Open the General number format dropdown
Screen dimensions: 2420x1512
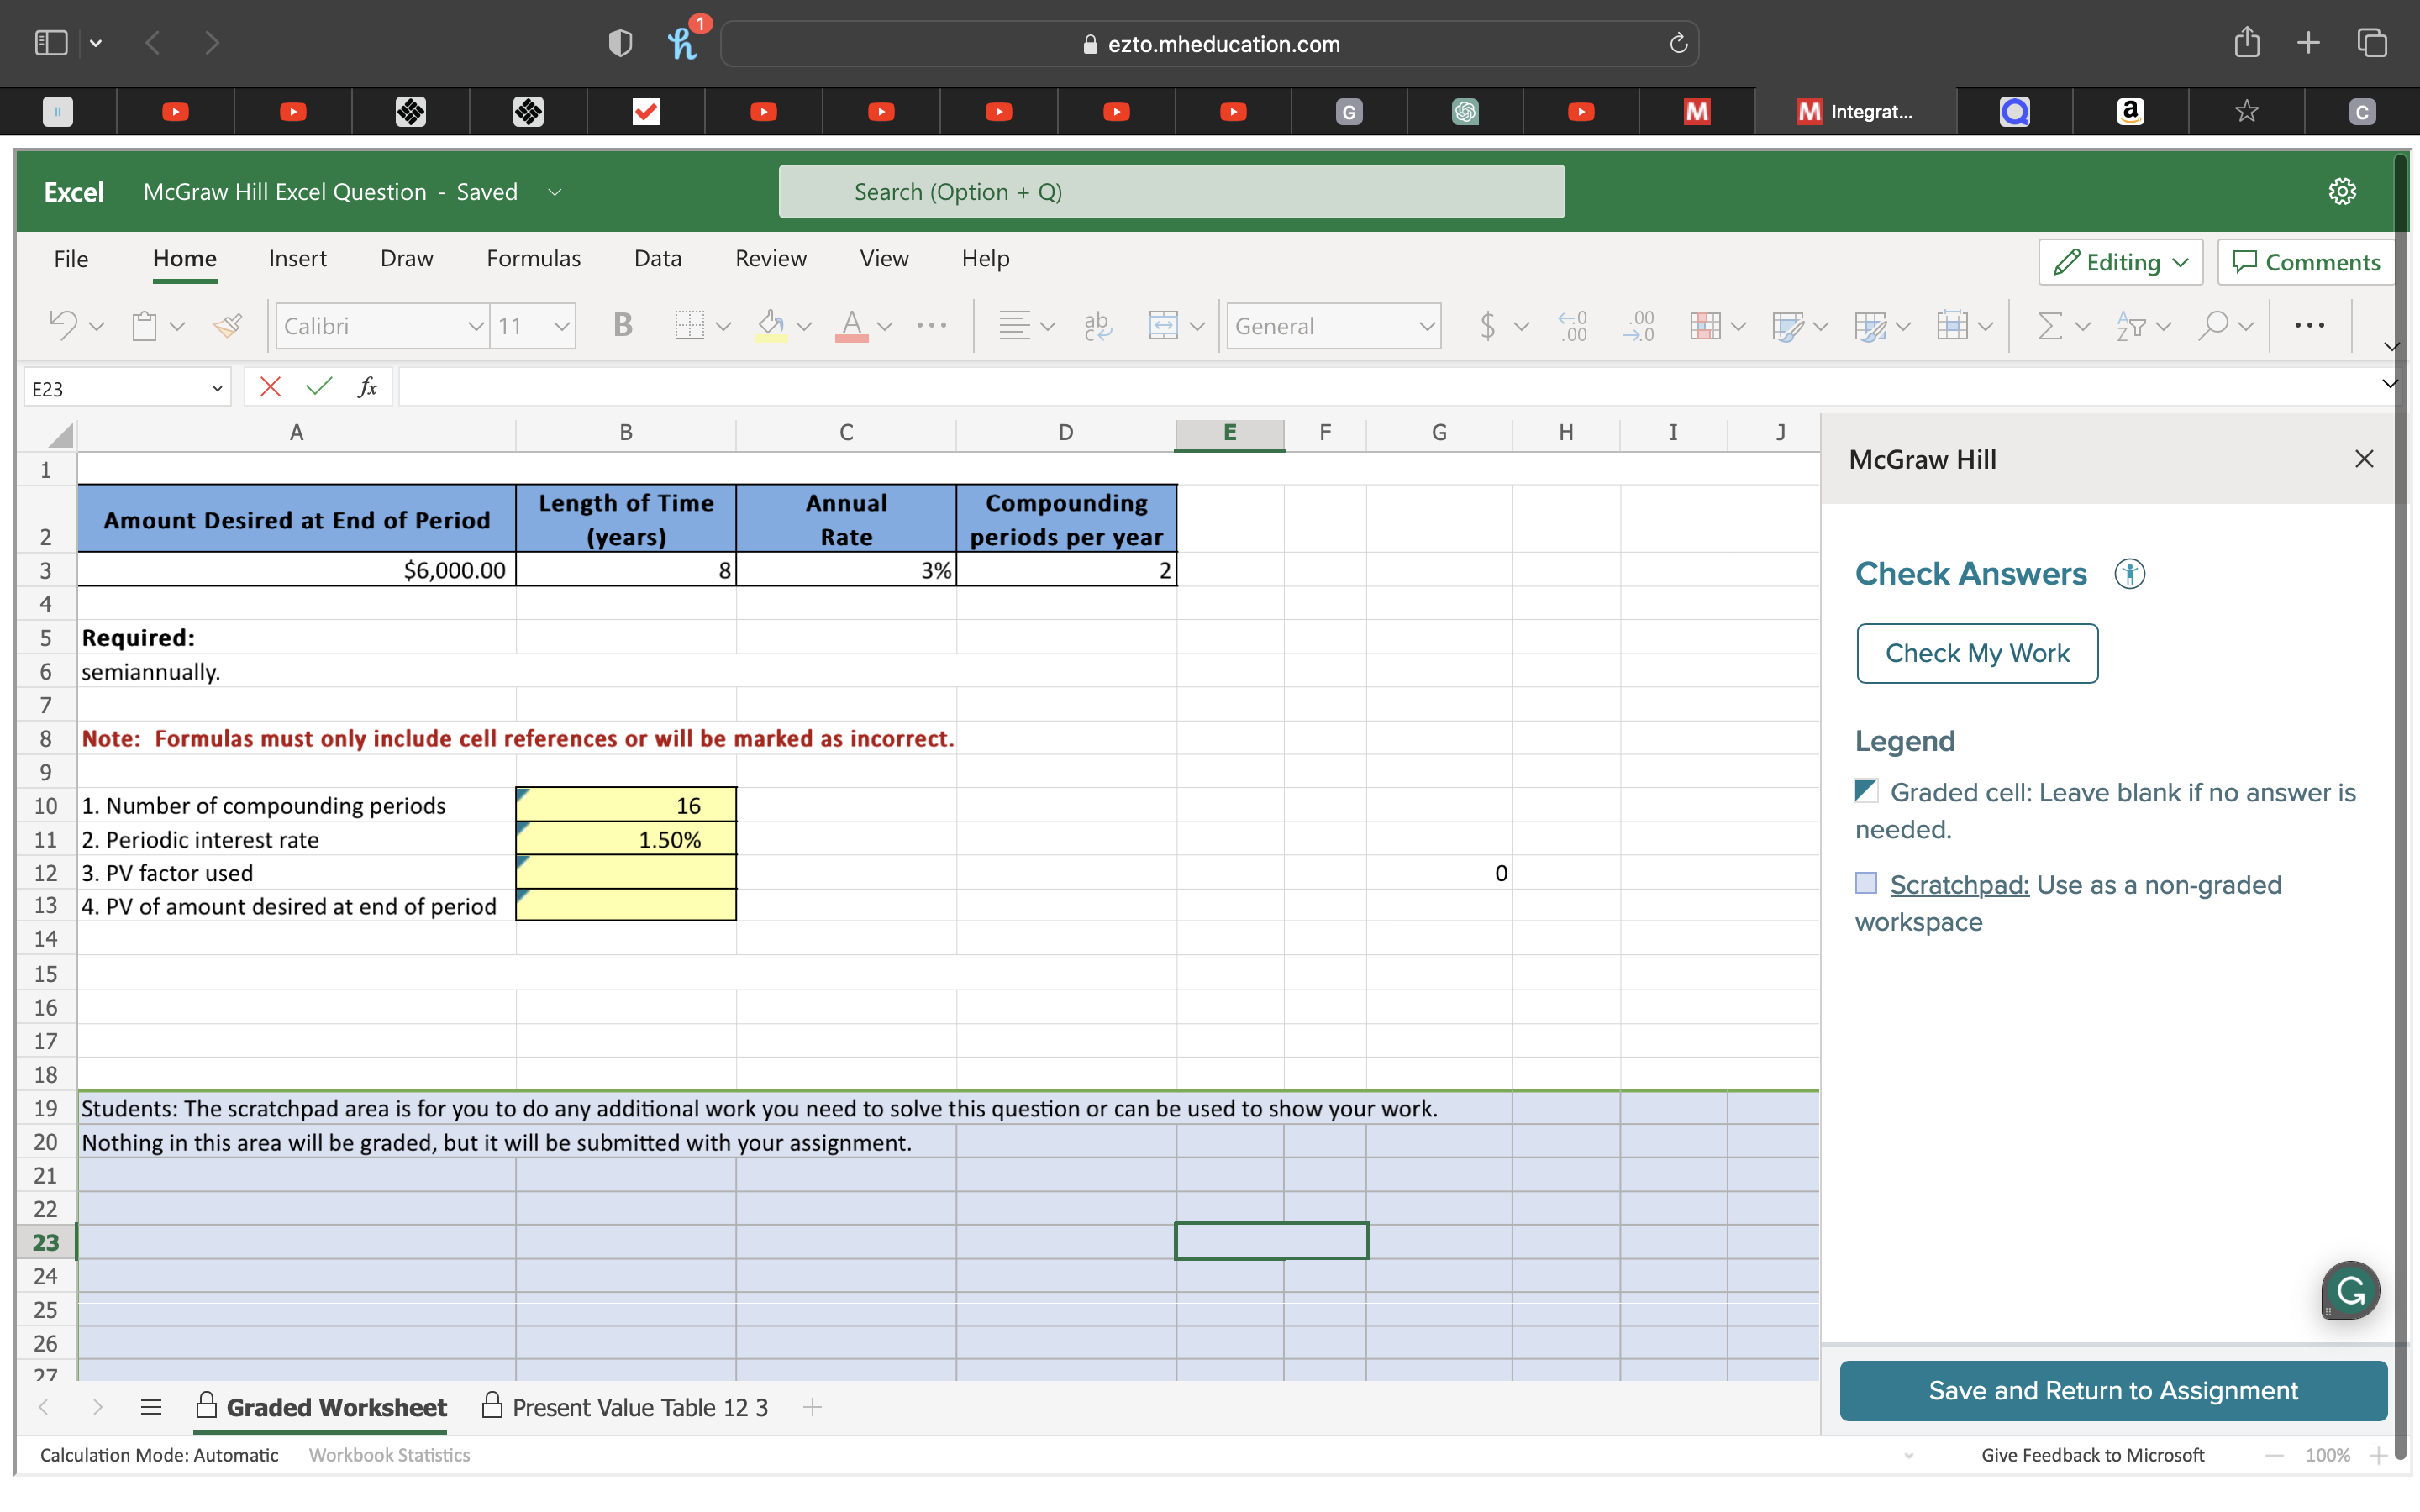click(1426, 326)
